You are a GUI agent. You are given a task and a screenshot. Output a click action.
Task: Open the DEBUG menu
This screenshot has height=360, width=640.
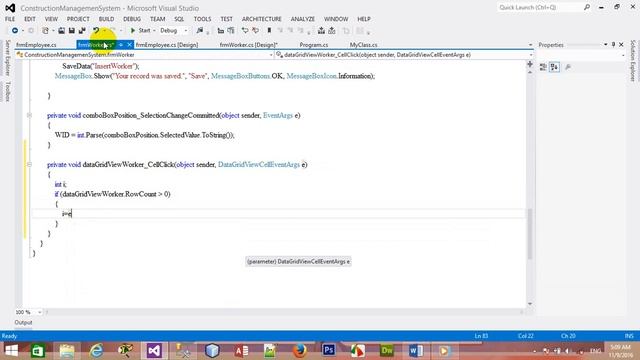[x=132, y=19]
